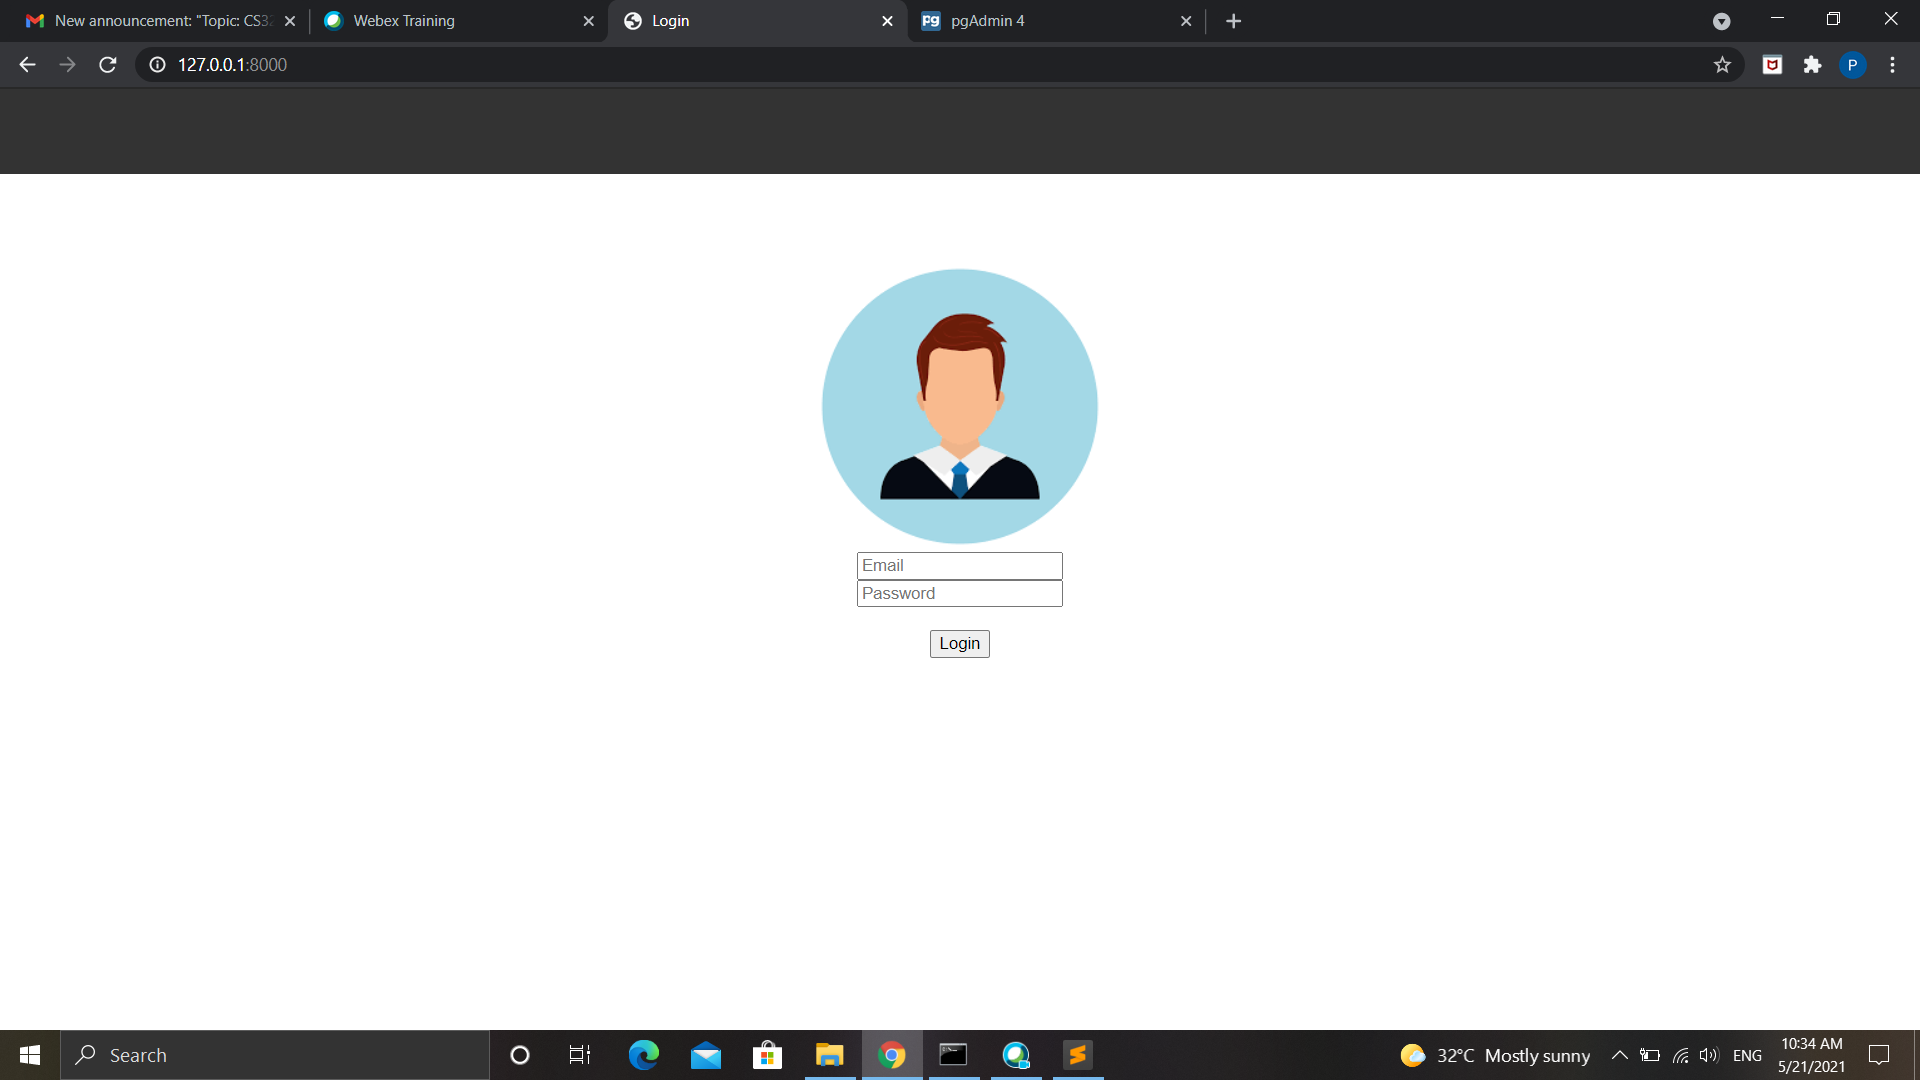Expand the tab search dropdown
This screenshot has width=1920, height=1080.
coord(1721,21)
